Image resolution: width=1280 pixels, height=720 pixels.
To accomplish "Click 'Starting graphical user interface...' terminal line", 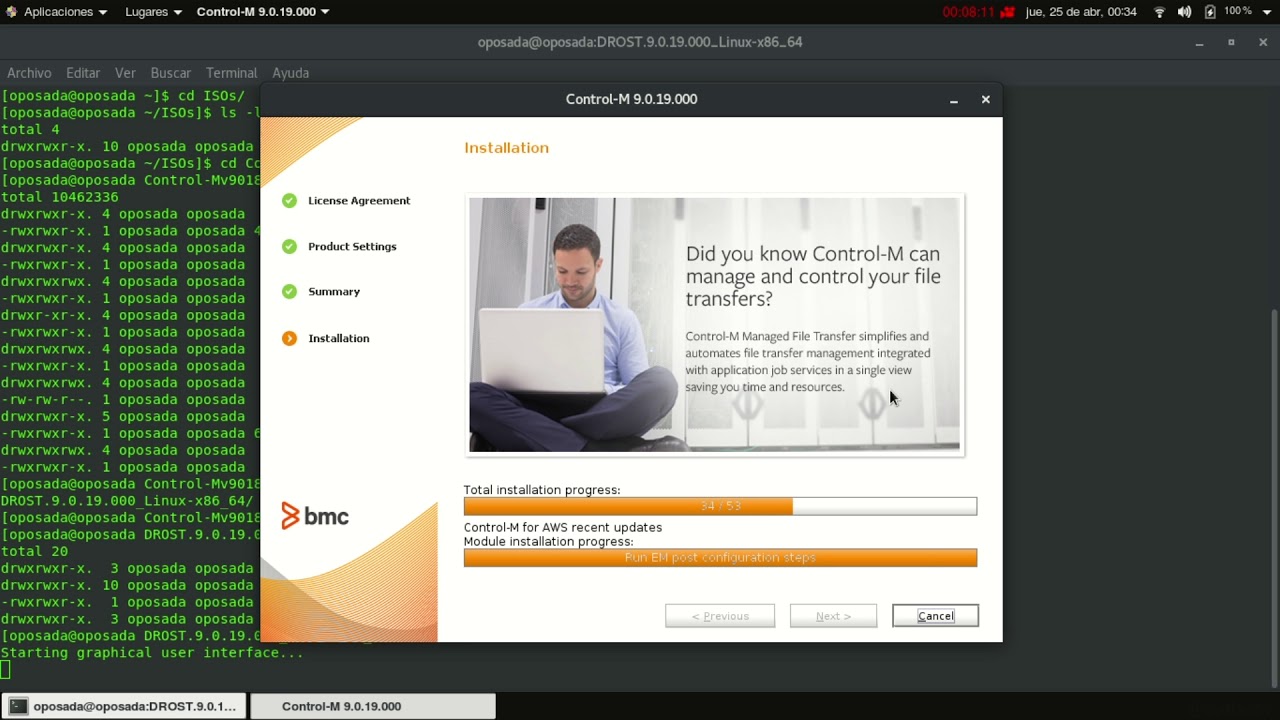I will coord(152,653).
